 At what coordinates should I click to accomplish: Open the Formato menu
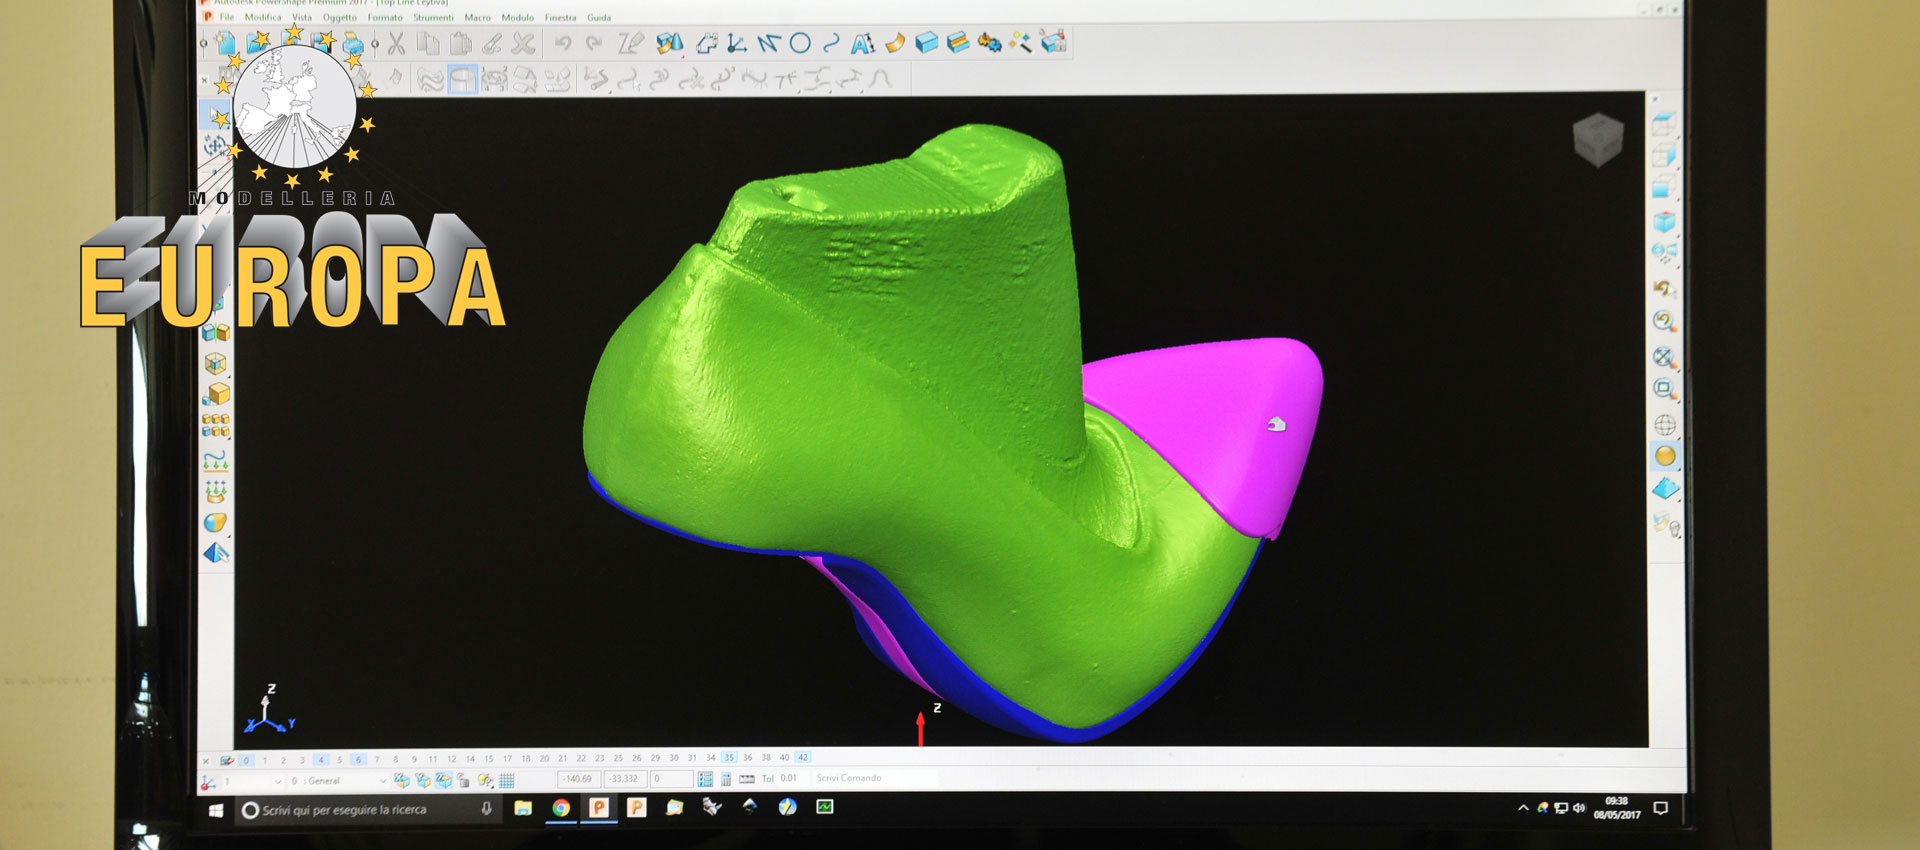click(x=384, y=17)
